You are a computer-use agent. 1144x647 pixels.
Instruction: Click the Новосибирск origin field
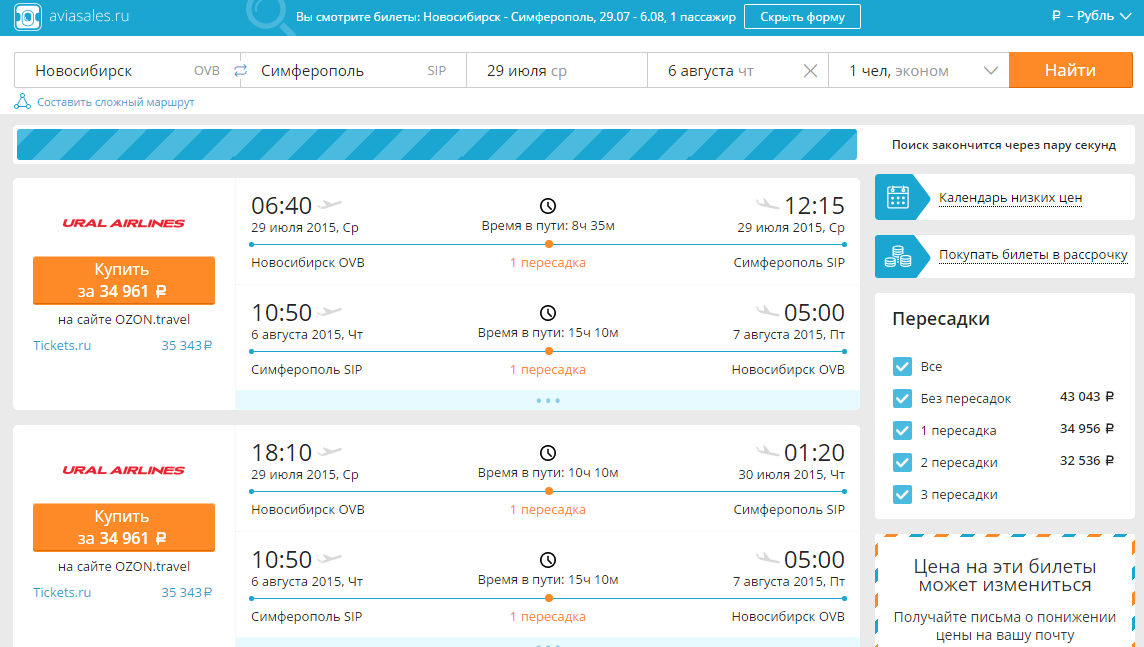pyautogui.click(x=127, y=71)
